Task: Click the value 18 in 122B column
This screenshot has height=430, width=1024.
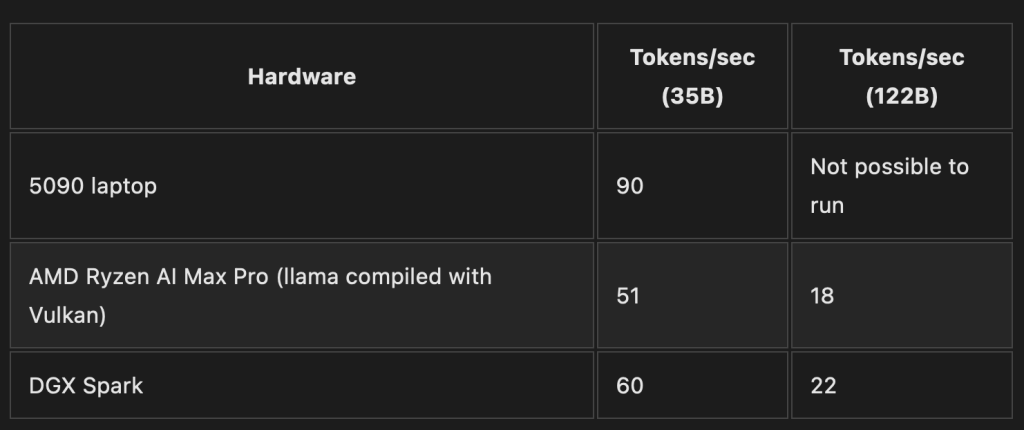Action: [x=822, y=295]
